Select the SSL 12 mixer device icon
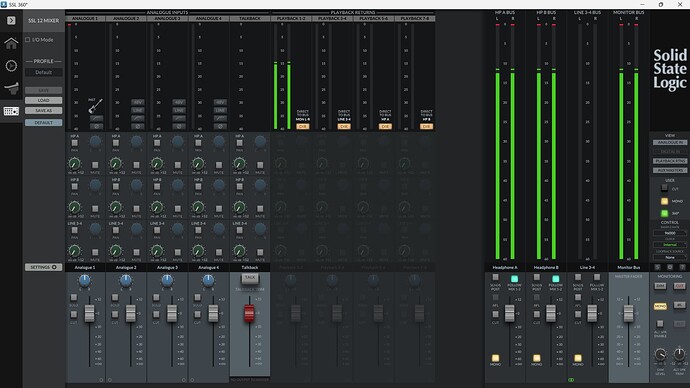 11,111
